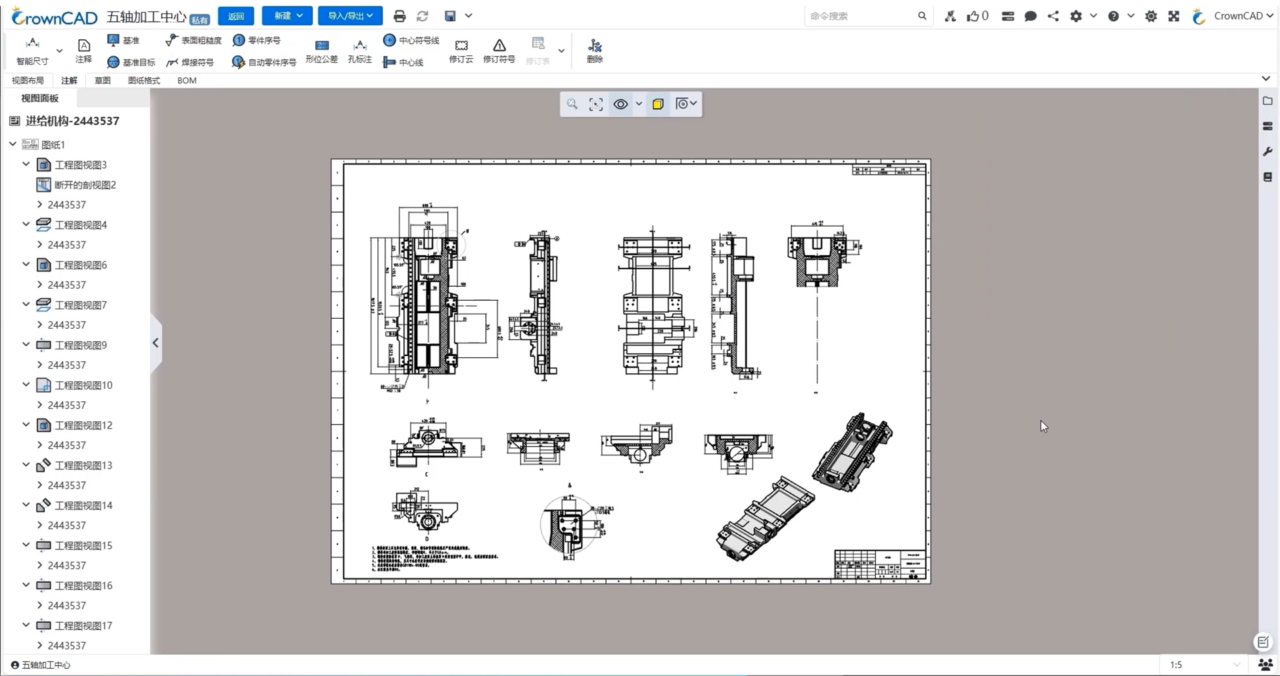The height and width of the screenshot is (676, 1280).
Task: Select the 智能尺寸 smart dimension tool
Action: pyautogui.click(x=32, y=51)
